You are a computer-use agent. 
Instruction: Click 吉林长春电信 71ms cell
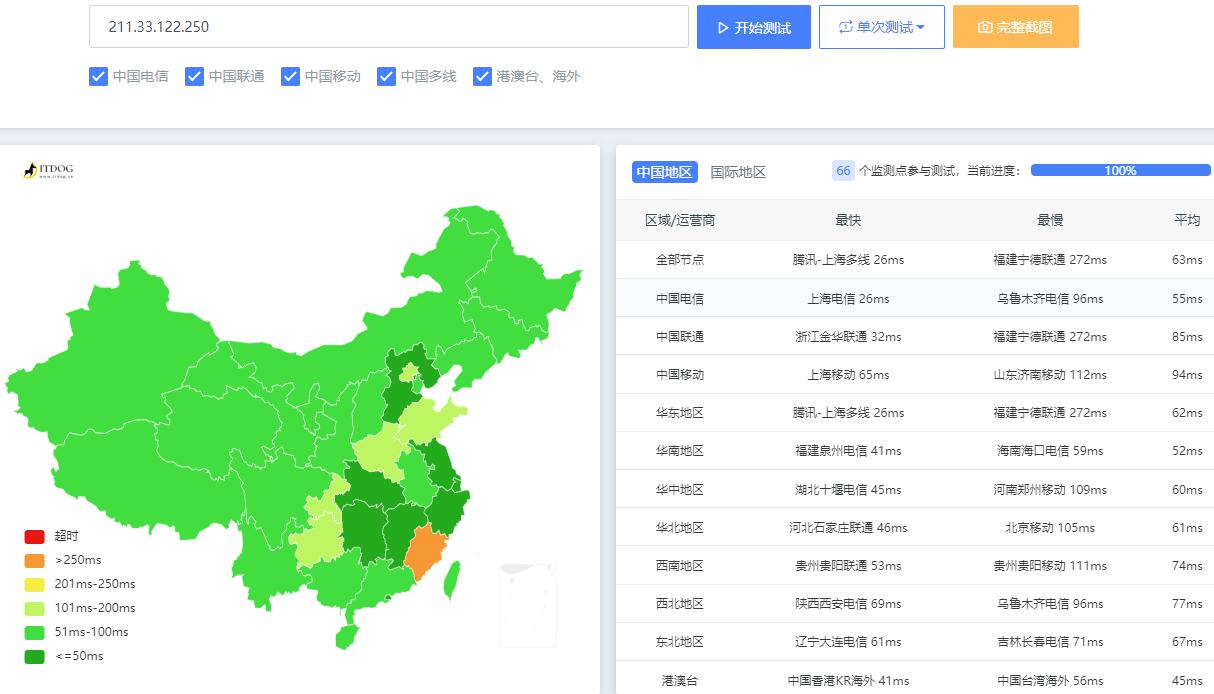(x=1050, y=641)
